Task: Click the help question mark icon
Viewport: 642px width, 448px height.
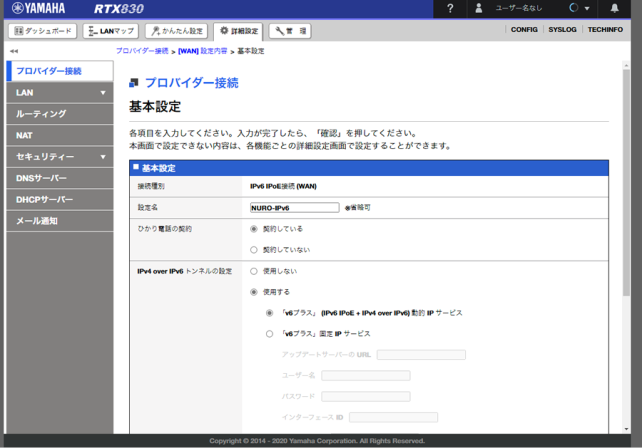Action: coord(450,9)
